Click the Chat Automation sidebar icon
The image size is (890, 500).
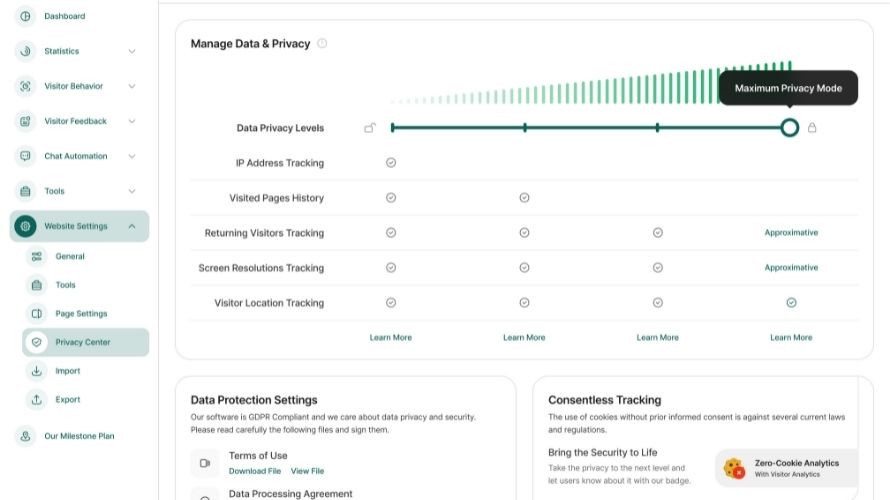click(x=25, y=156)
